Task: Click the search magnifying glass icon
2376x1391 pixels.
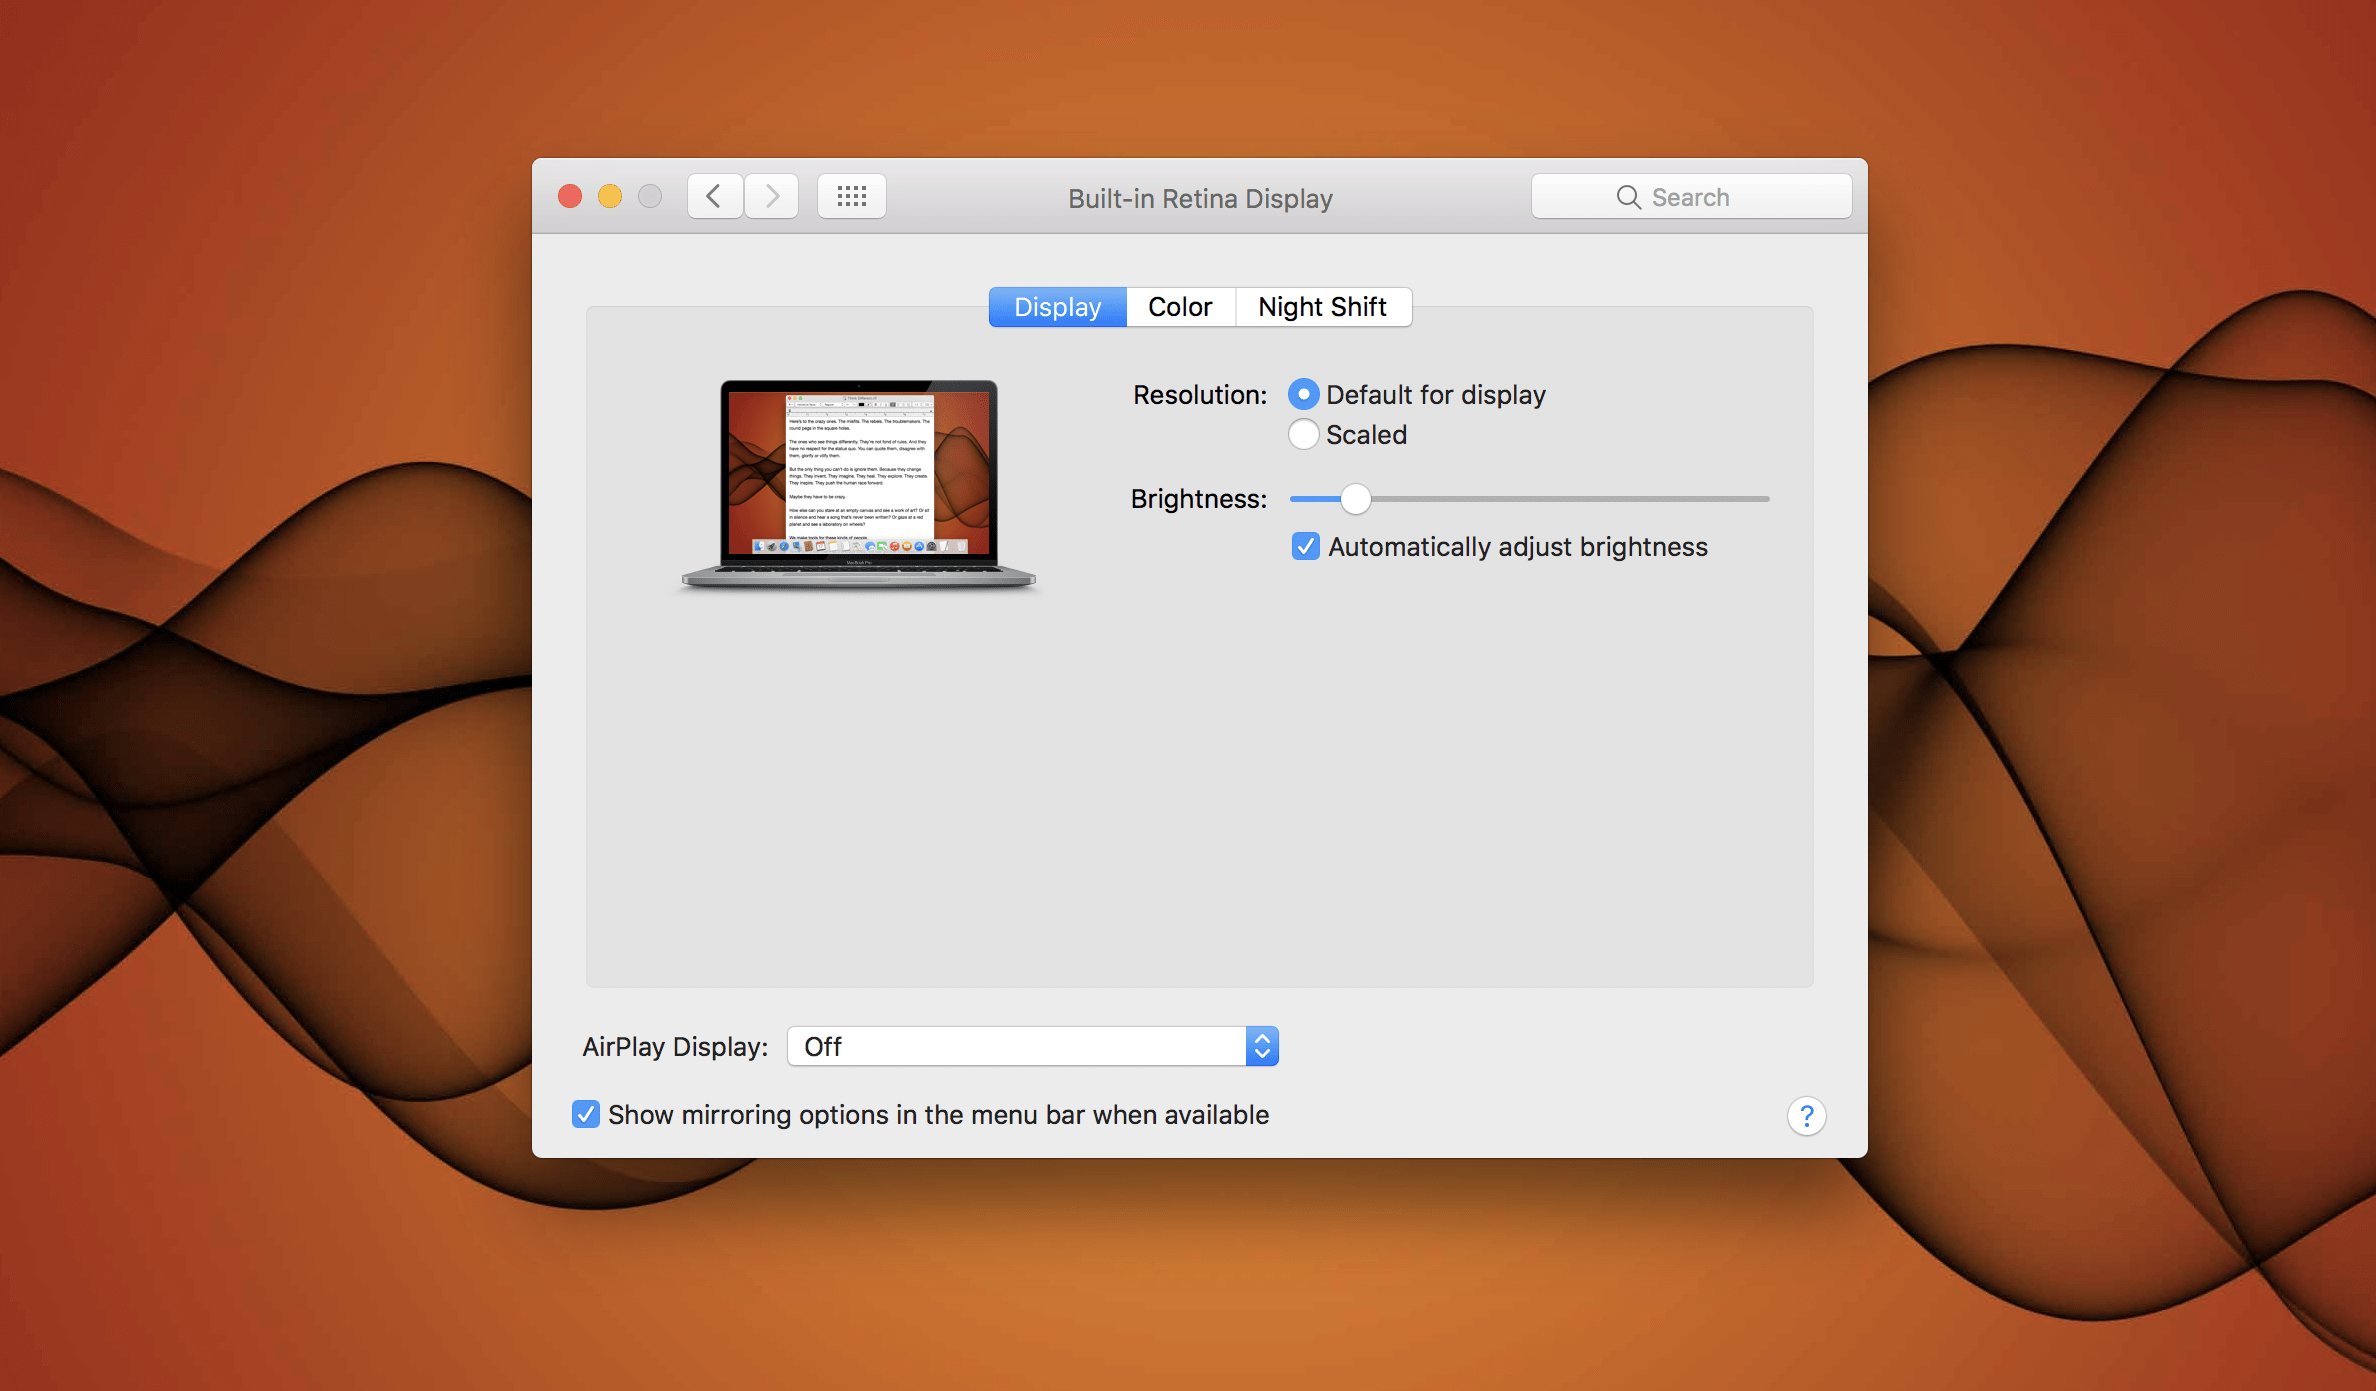Action: coord(1628,197)
